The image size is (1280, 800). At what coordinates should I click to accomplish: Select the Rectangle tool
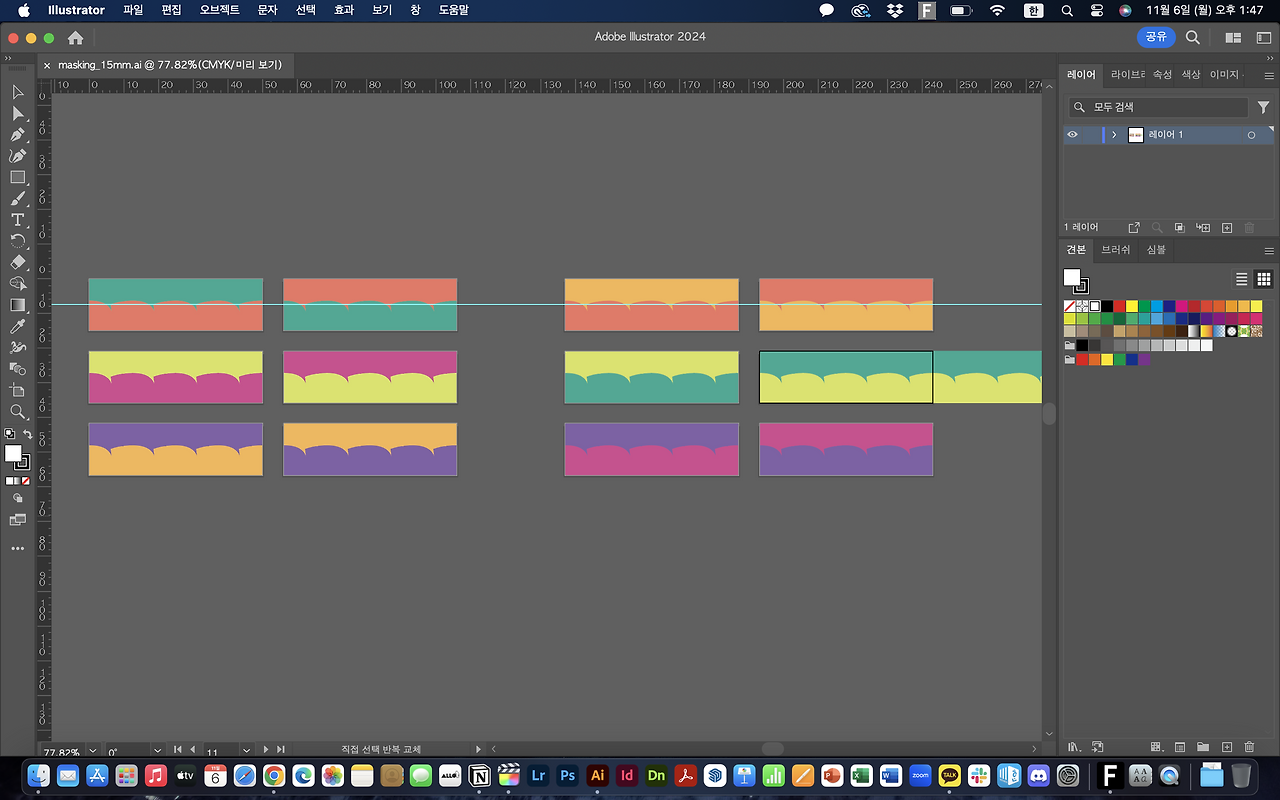(x=18, y=177)
